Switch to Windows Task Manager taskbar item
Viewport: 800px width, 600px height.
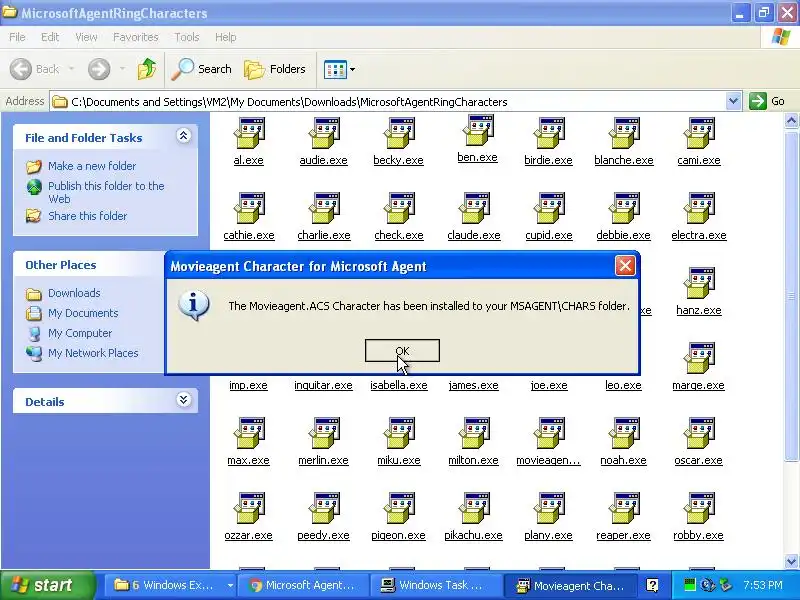click(435, 585)
